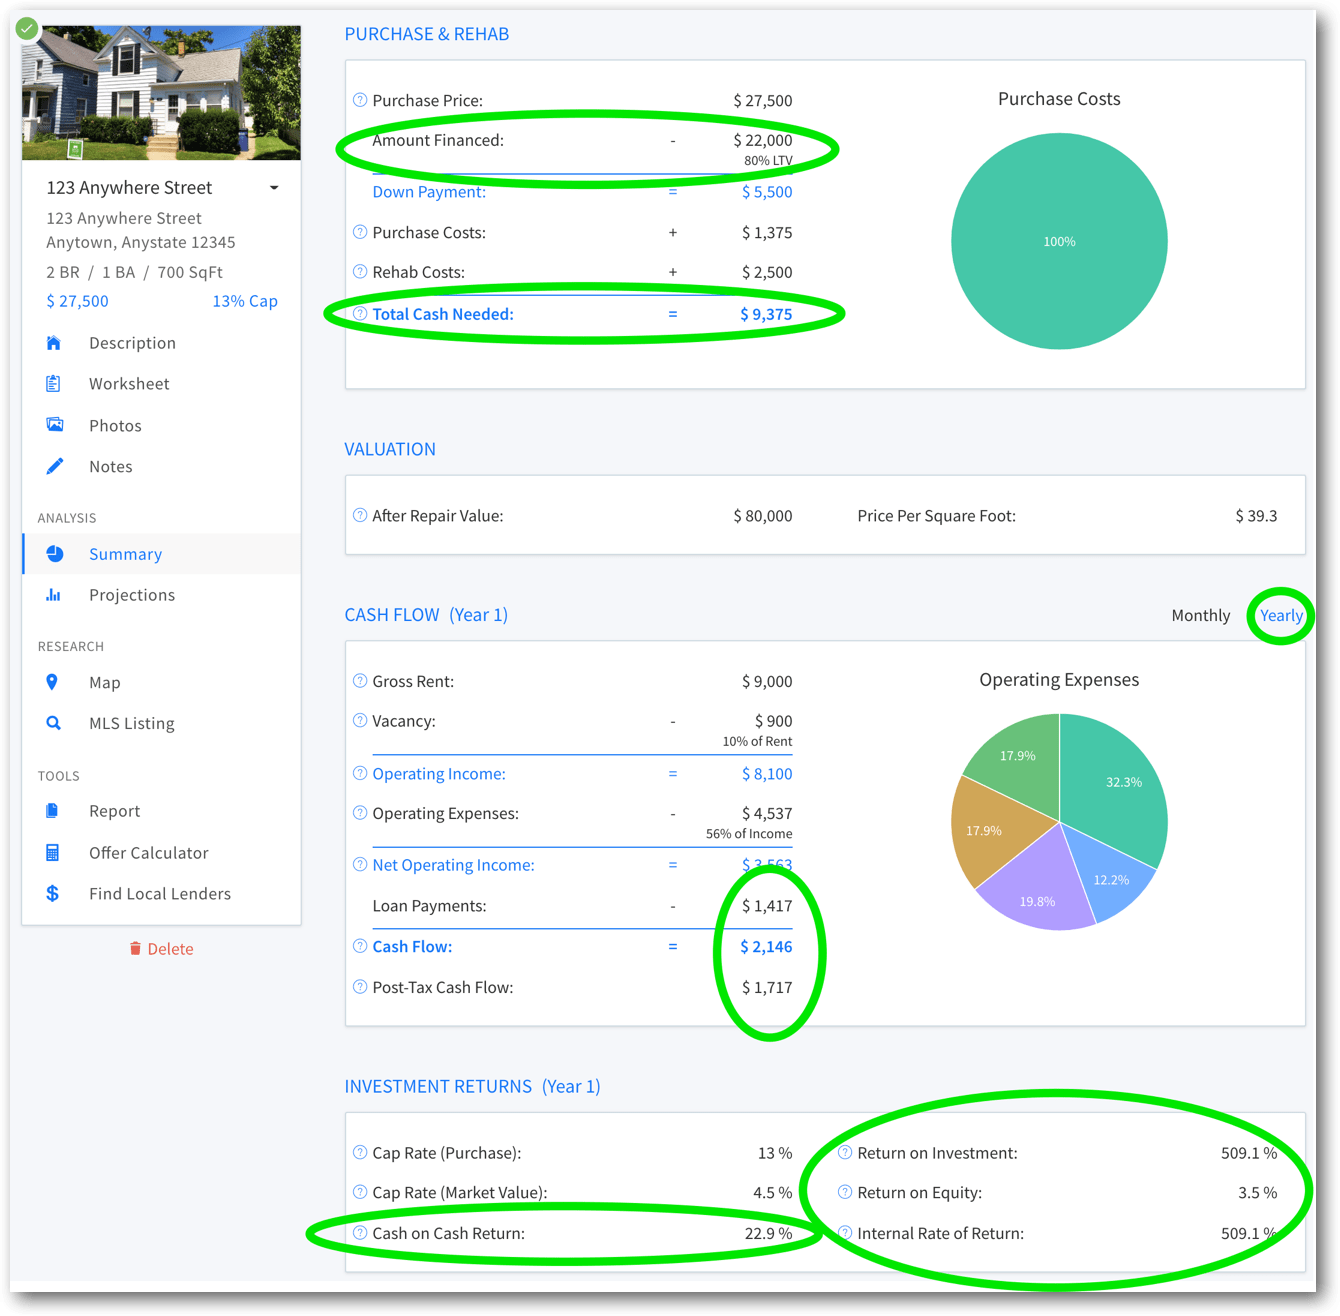Click the Summary pie chart icon
1340x1316 pixels.
[54, 554]
